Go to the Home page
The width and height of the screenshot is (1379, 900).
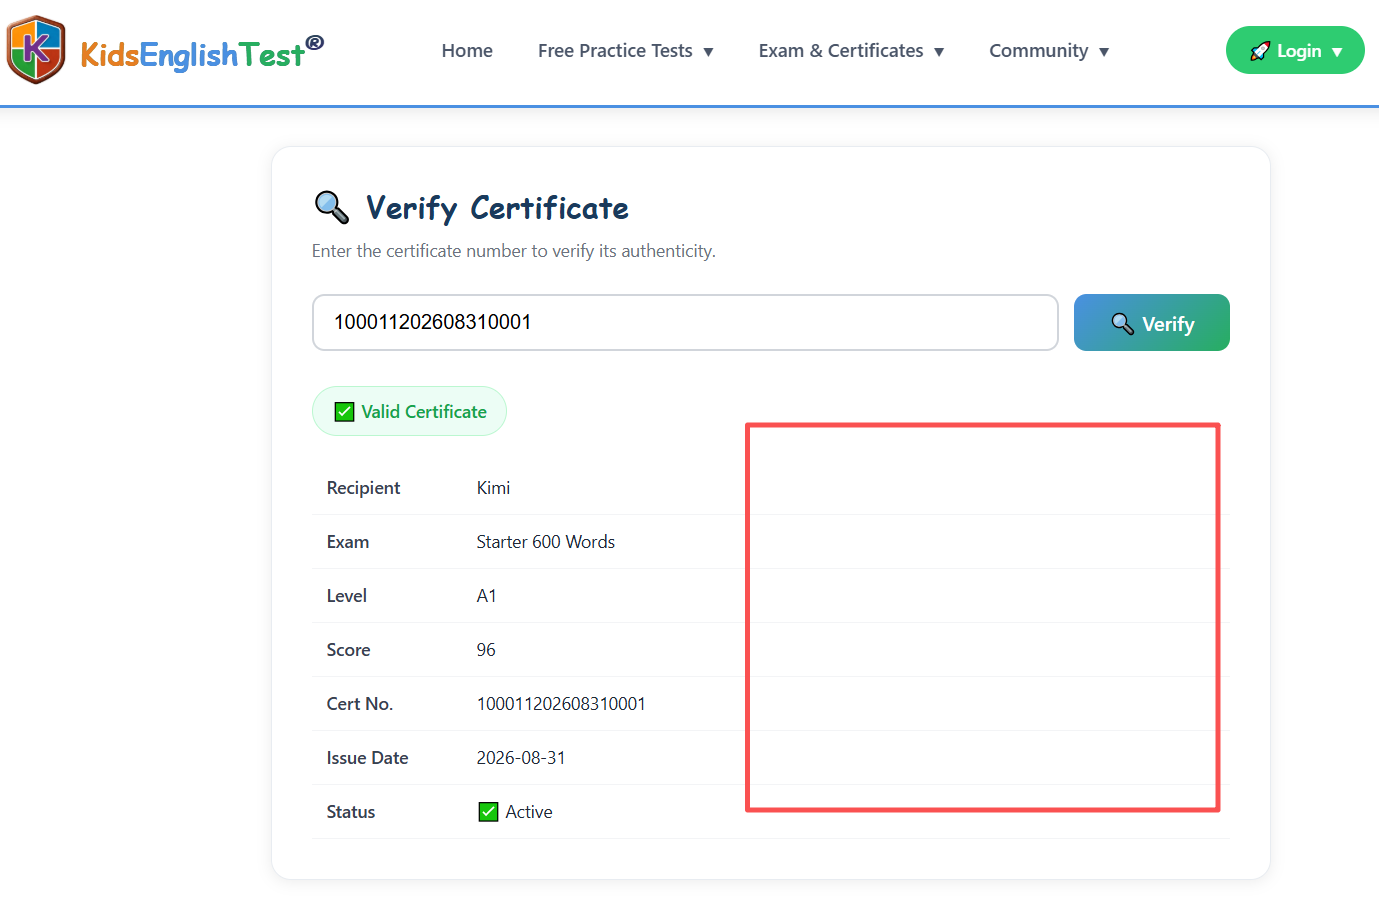click(467, 51)
